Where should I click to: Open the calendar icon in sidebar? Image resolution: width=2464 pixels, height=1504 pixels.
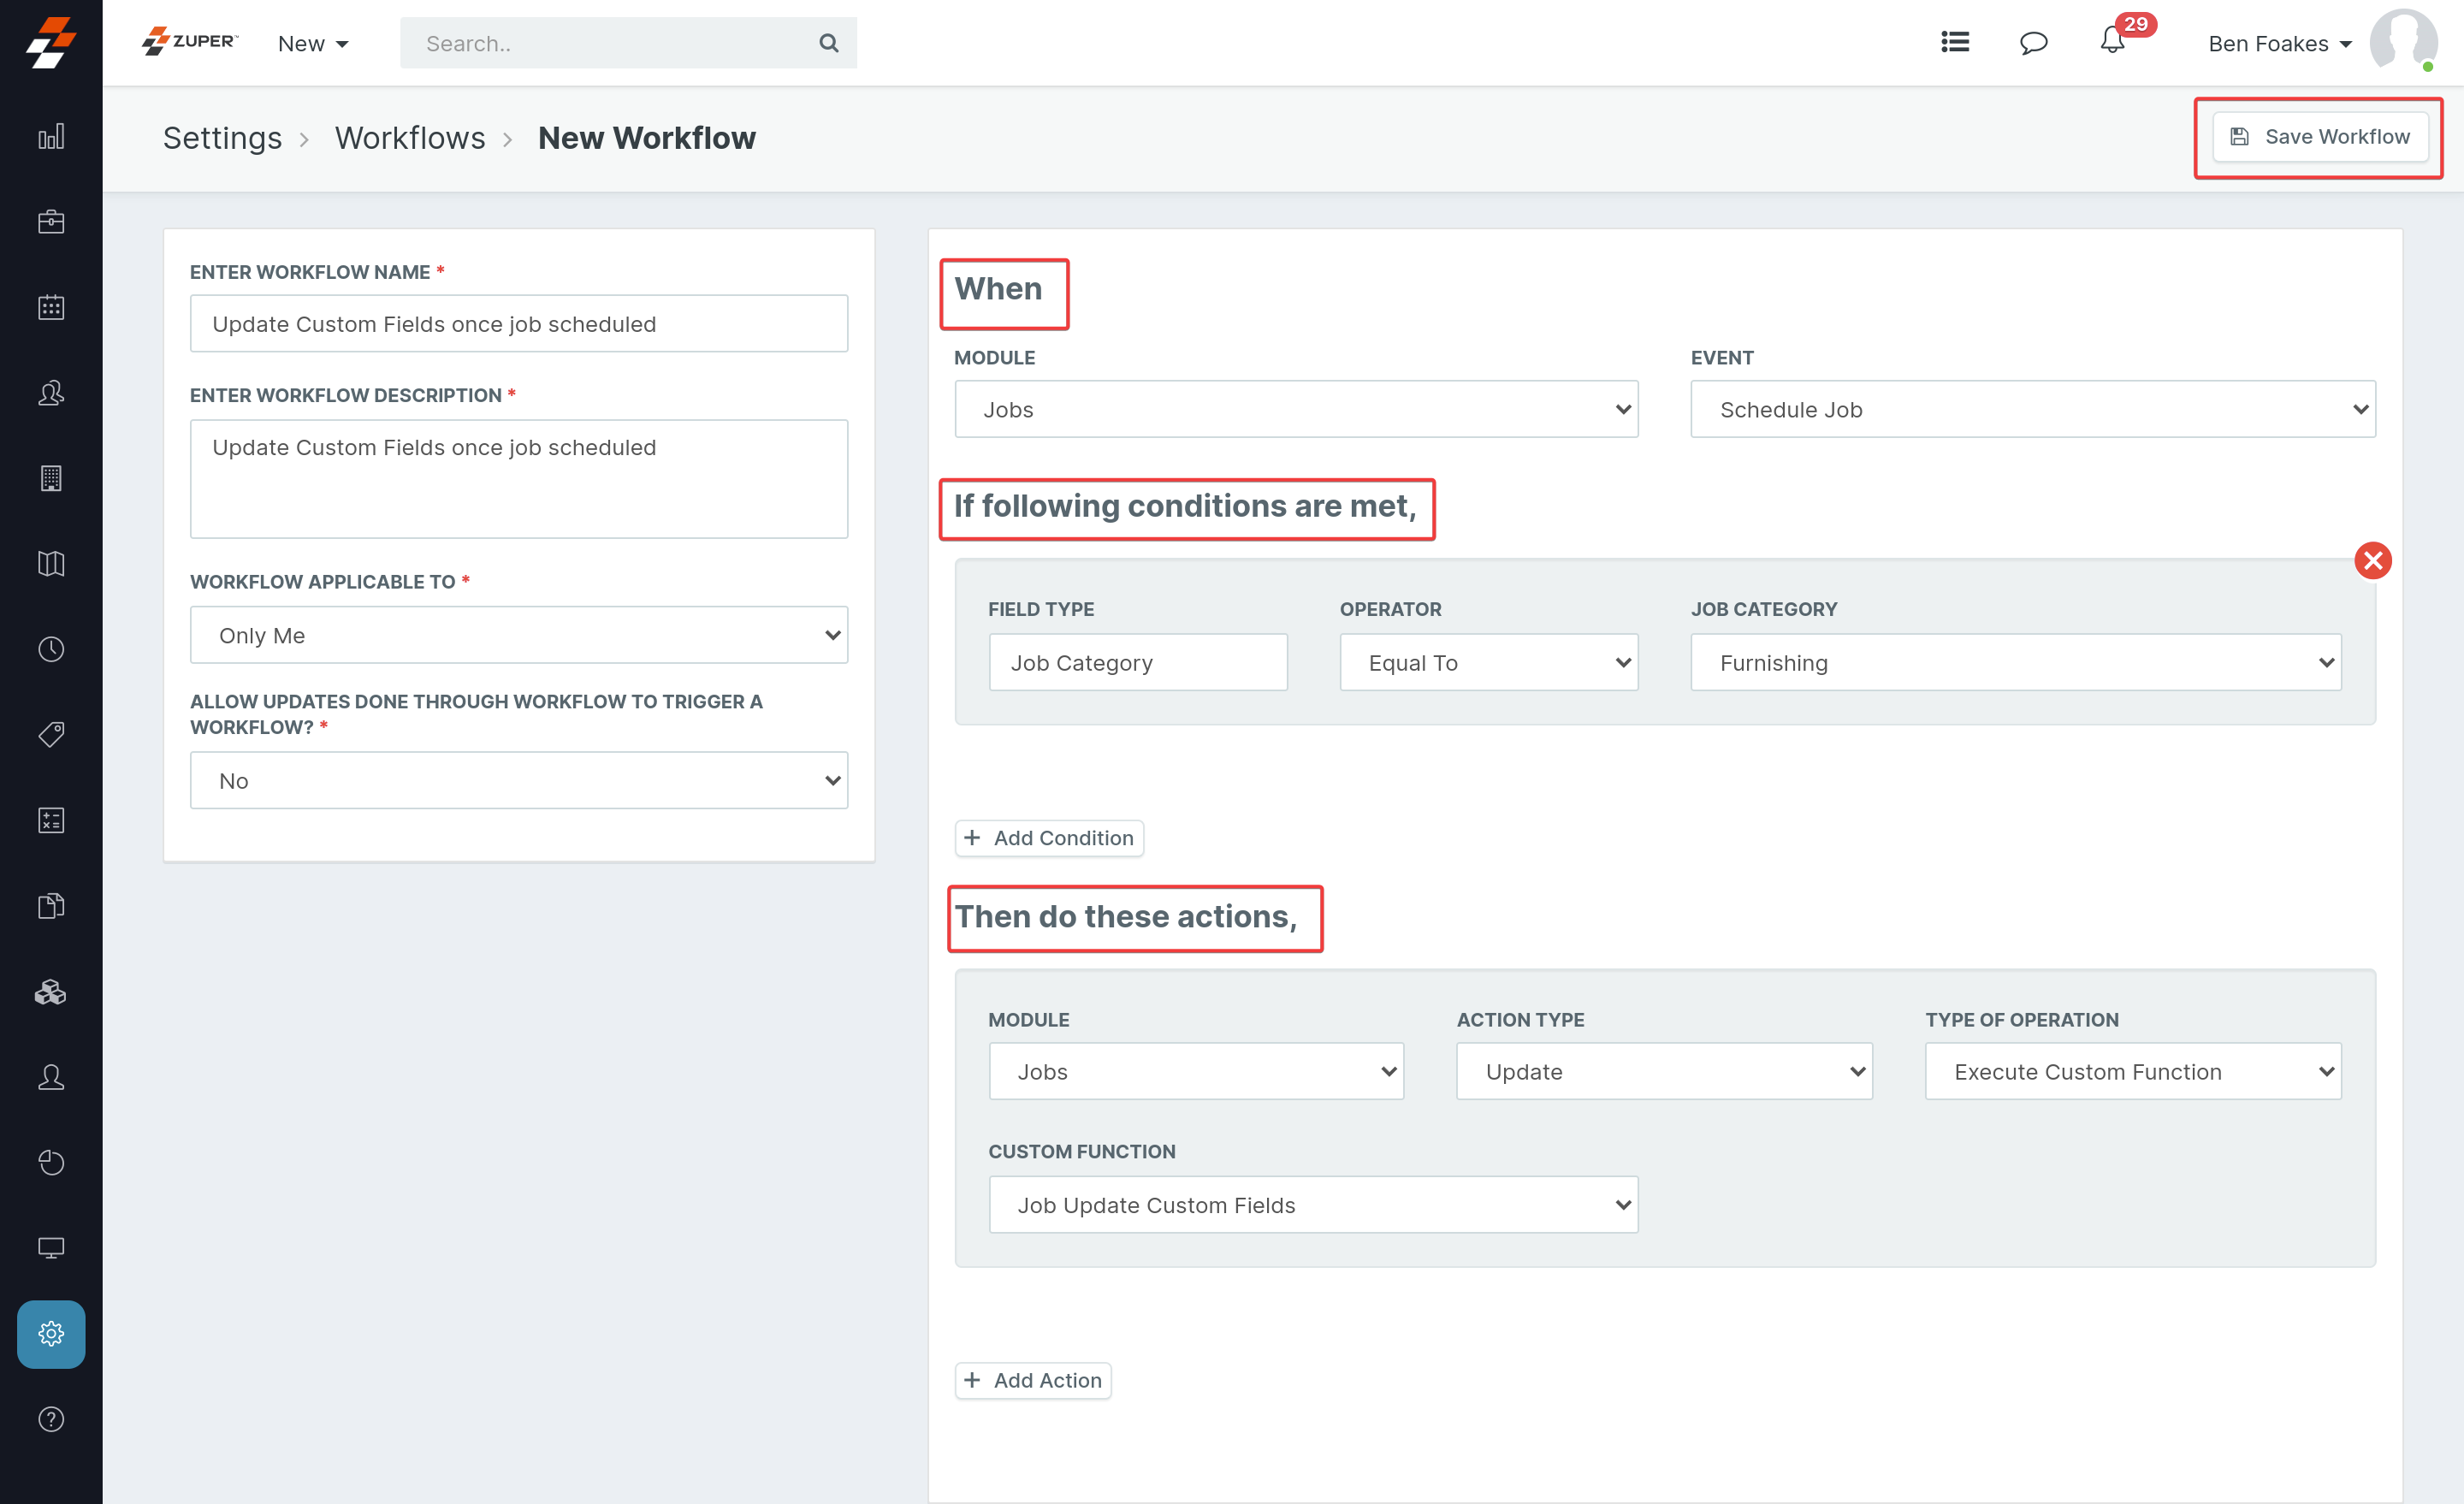point(51,307)
